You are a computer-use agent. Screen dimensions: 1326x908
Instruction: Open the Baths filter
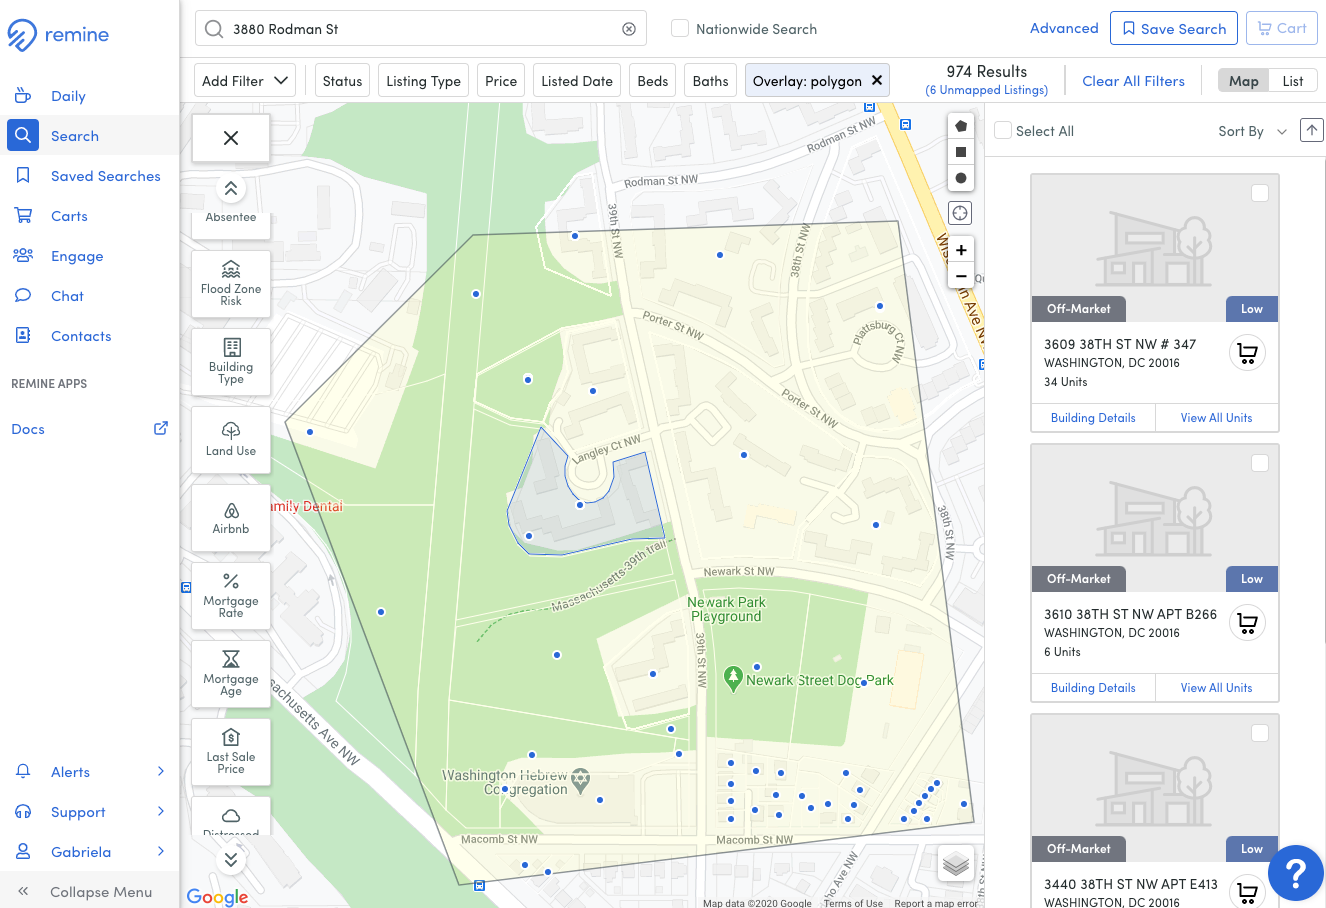coord(711,81)
